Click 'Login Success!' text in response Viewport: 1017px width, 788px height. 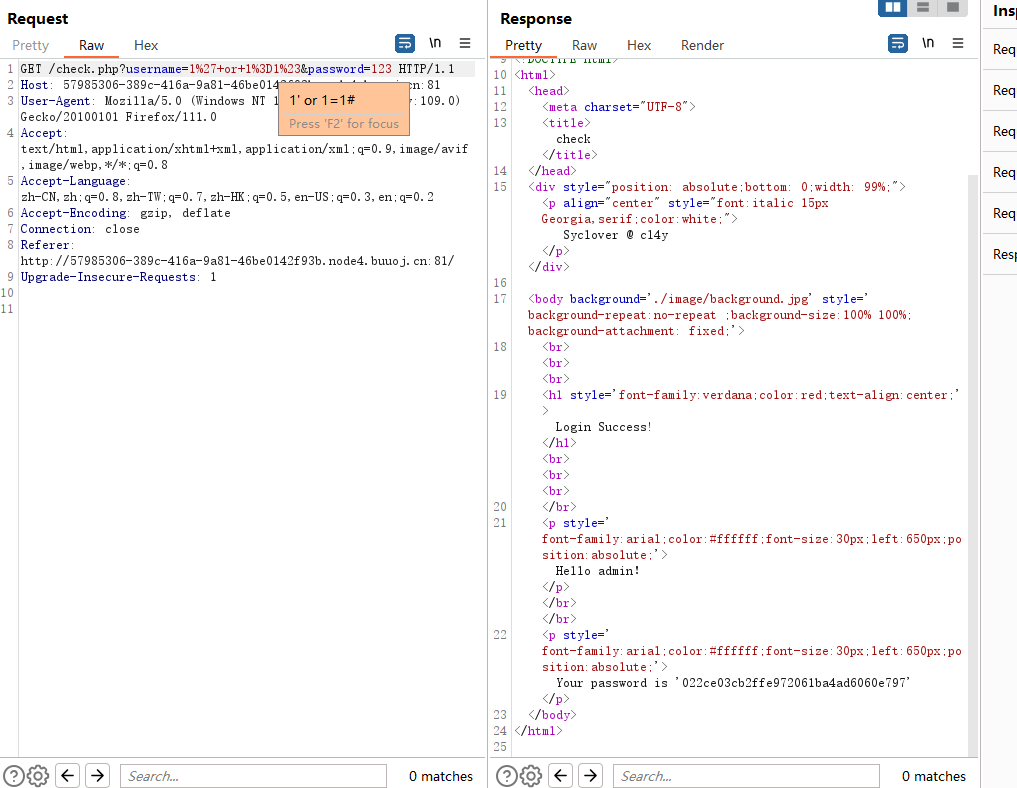point(603,427)
